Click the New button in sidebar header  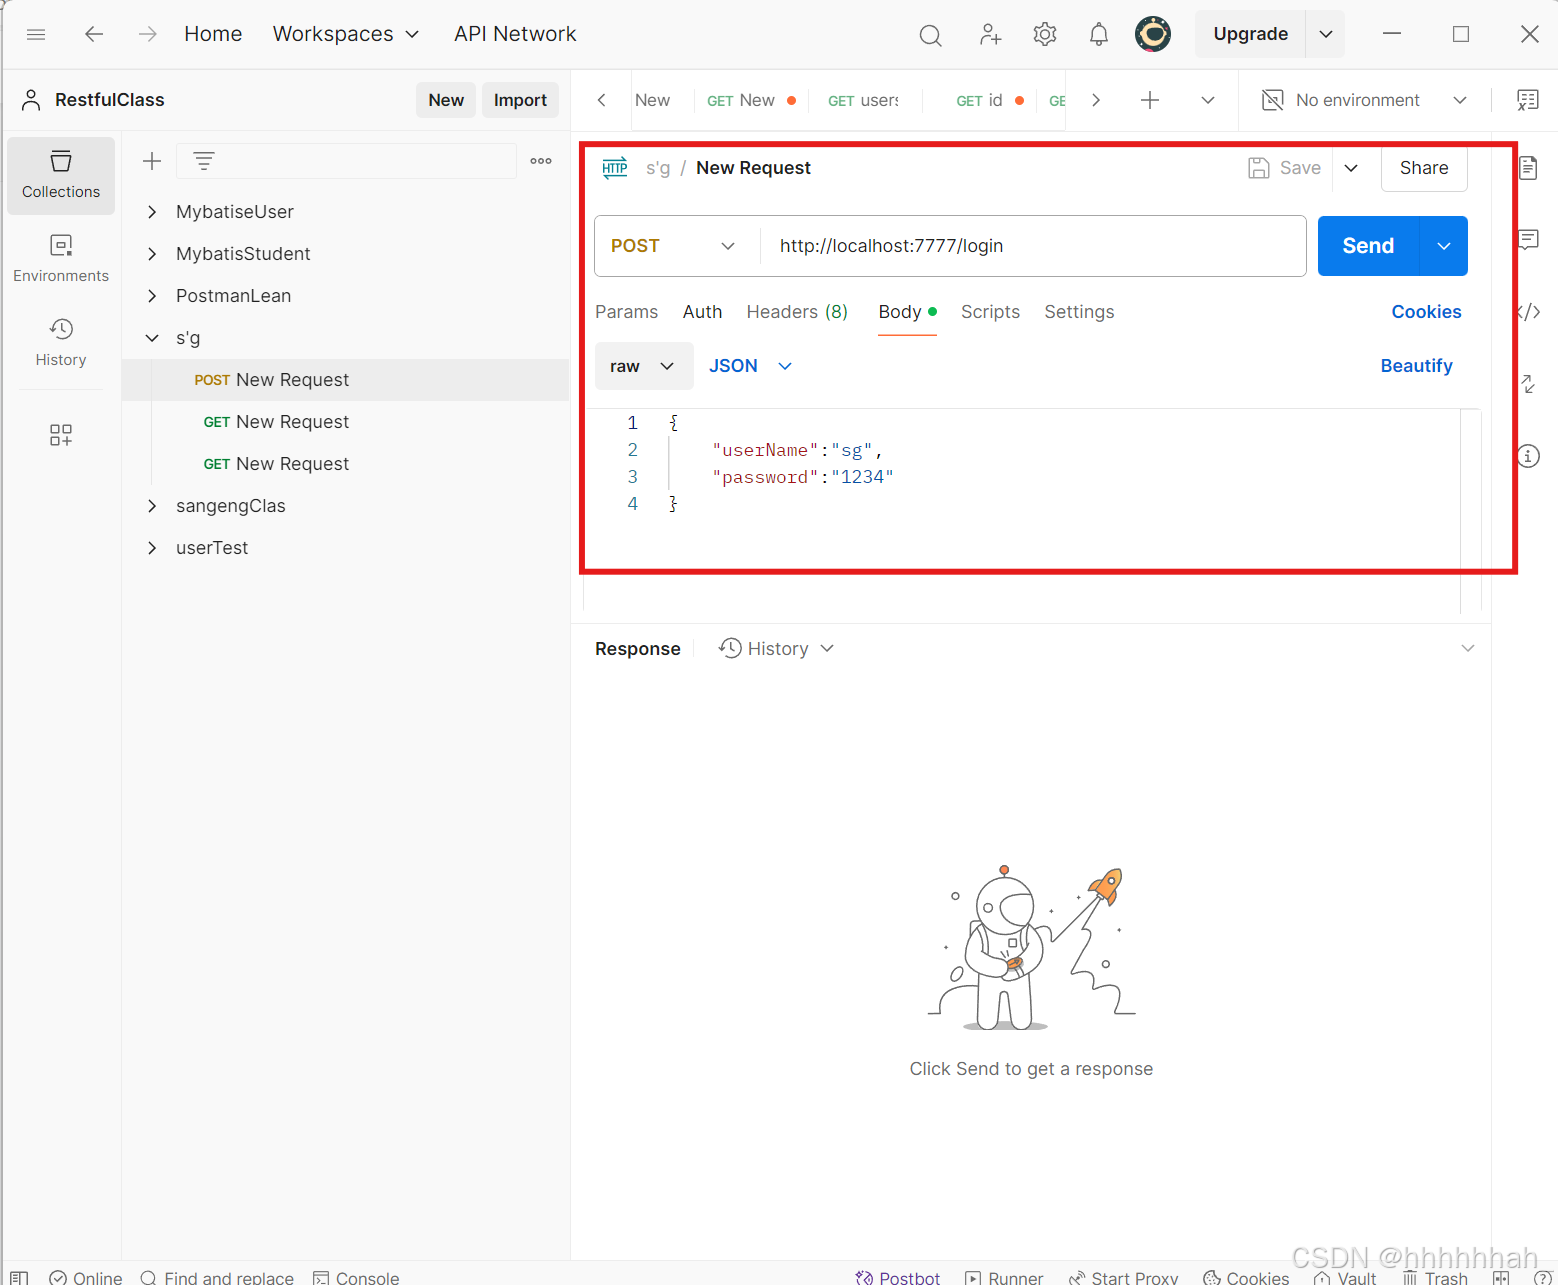(x=446, y=100)
